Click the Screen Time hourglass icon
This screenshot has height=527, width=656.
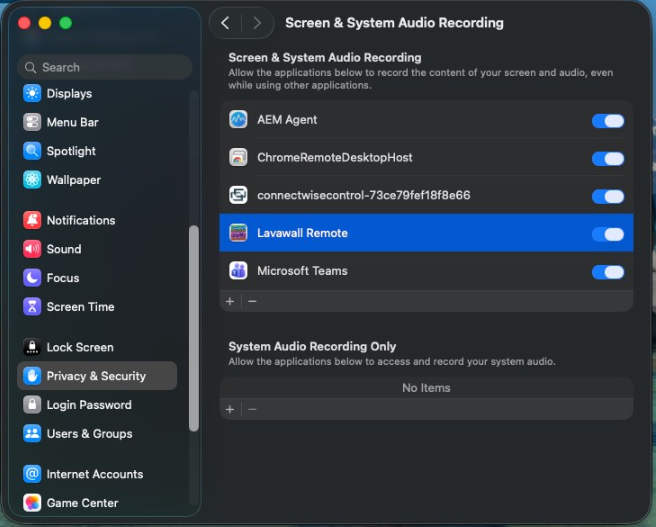point(32,307)
